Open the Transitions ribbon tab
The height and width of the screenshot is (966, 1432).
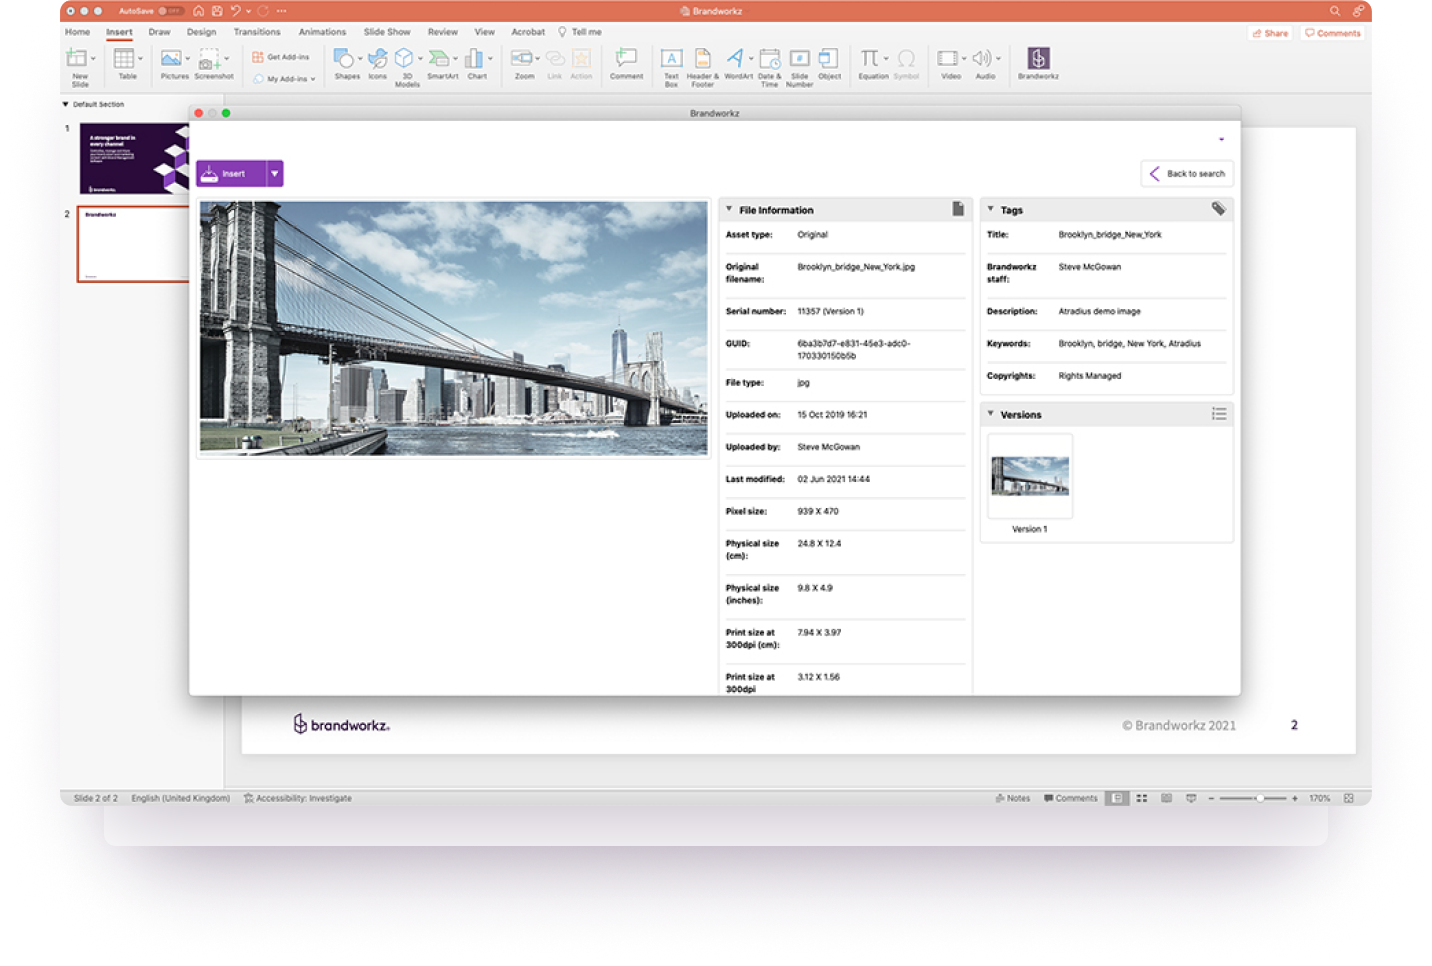[257, 32]
